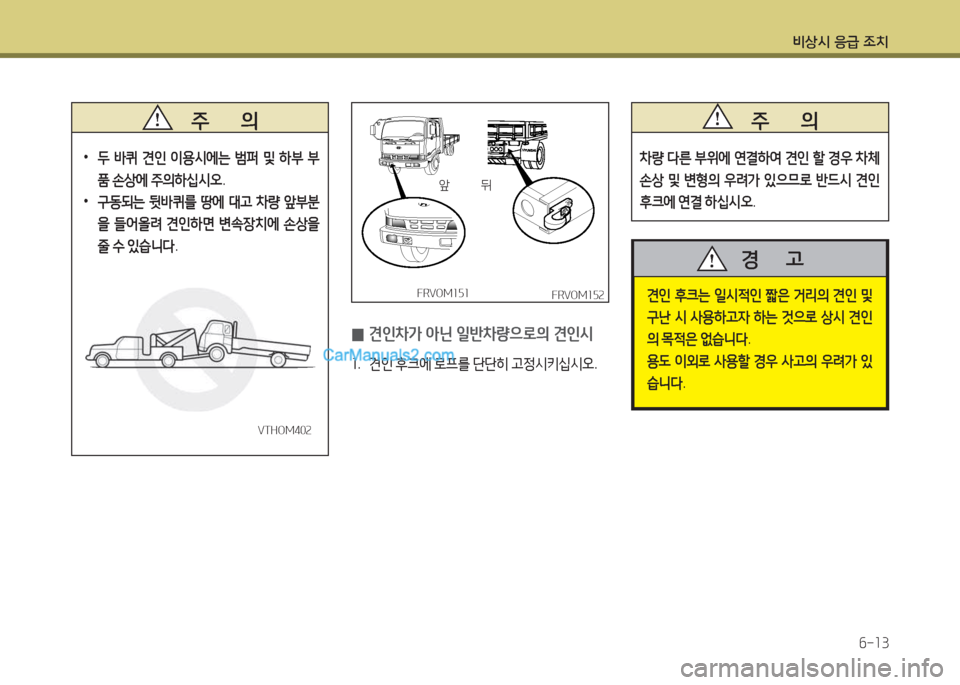Image resolution: width=960 pixels, height=685 pixels.
Task: Click the page number 6-13
Action: (x=874, y=643)
